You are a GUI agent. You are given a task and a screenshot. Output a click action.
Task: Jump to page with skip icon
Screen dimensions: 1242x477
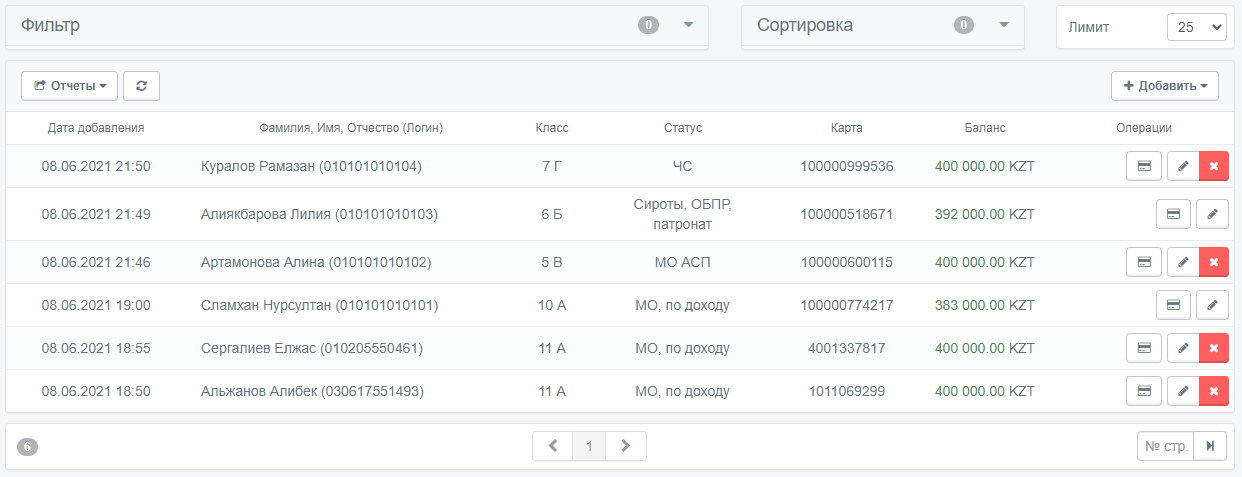click(1209, 446)
